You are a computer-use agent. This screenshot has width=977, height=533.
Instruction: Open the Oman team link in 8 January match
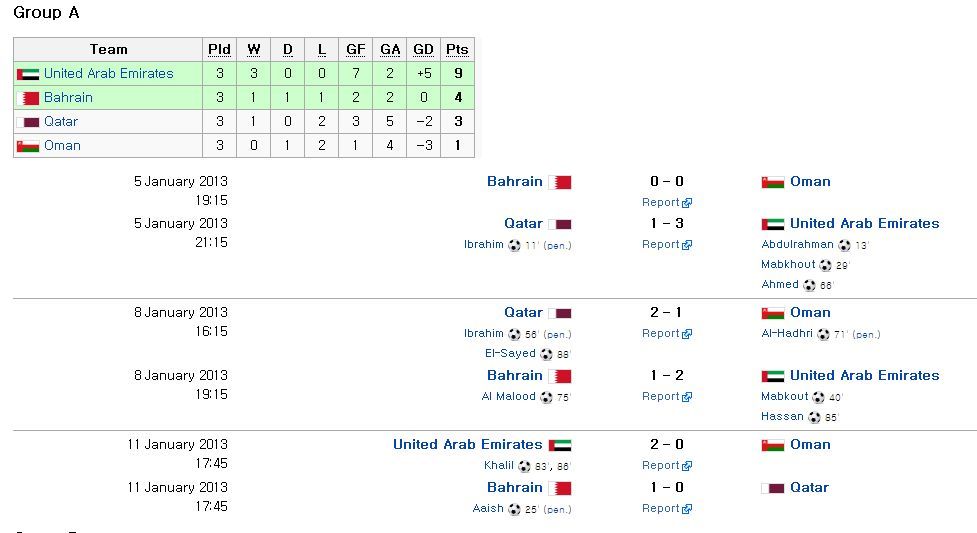click(x=810, y=312)
